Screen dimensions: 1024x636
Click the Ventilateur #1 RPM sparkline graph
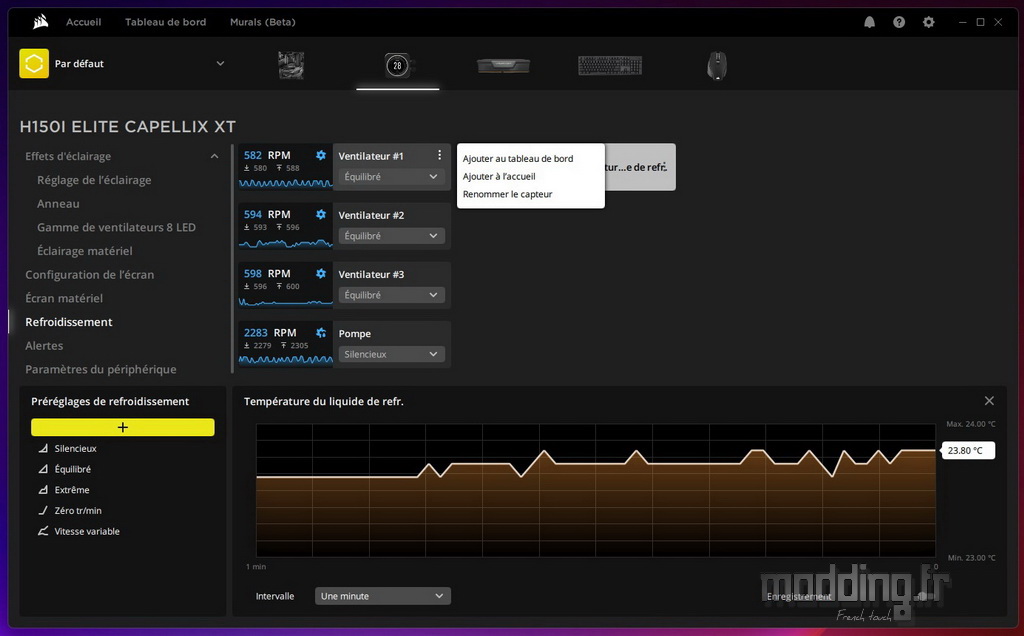click(285, 183)
